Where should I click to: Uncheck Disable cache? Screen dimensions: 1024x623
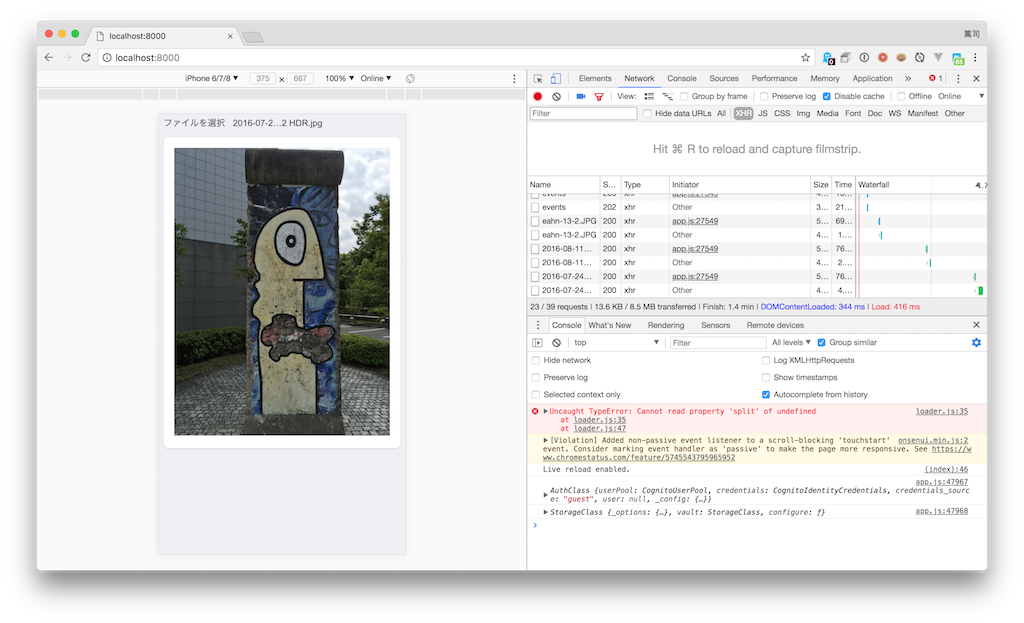click(827, 97)
